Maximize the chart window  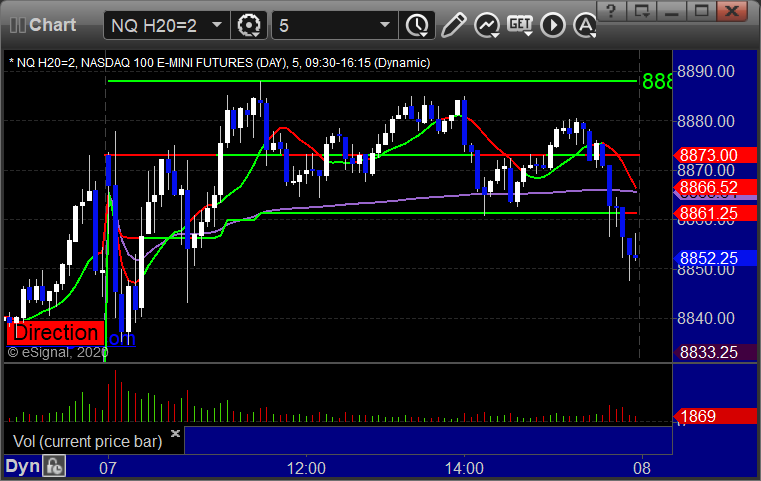click(x=701, y=11)
